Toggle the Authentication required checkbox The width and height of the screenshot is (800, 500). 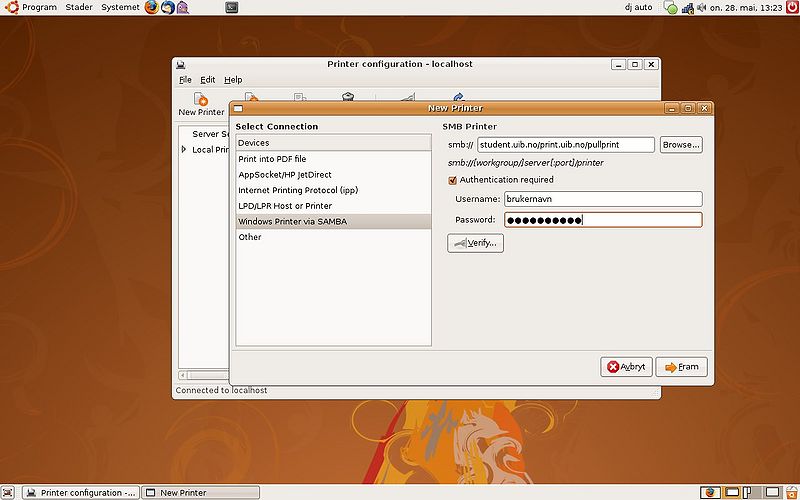coord(452,180)
